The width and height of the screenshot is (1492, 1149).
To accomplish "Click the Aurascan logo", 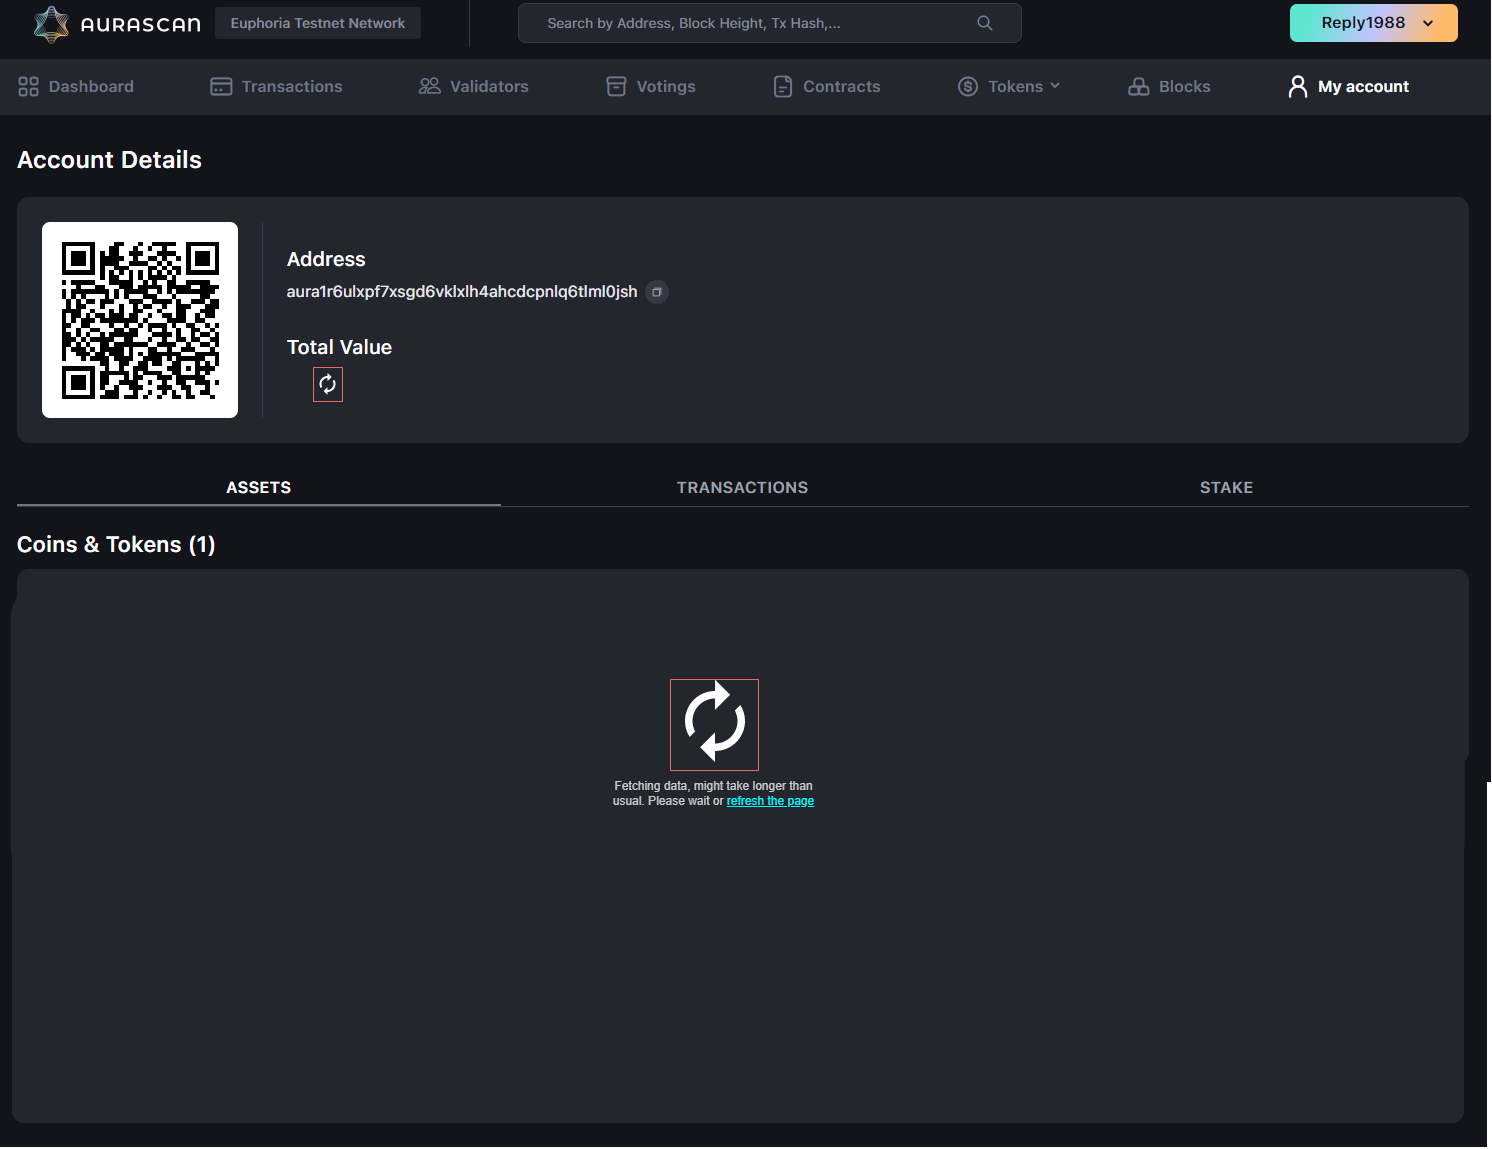I will [115, 23].
